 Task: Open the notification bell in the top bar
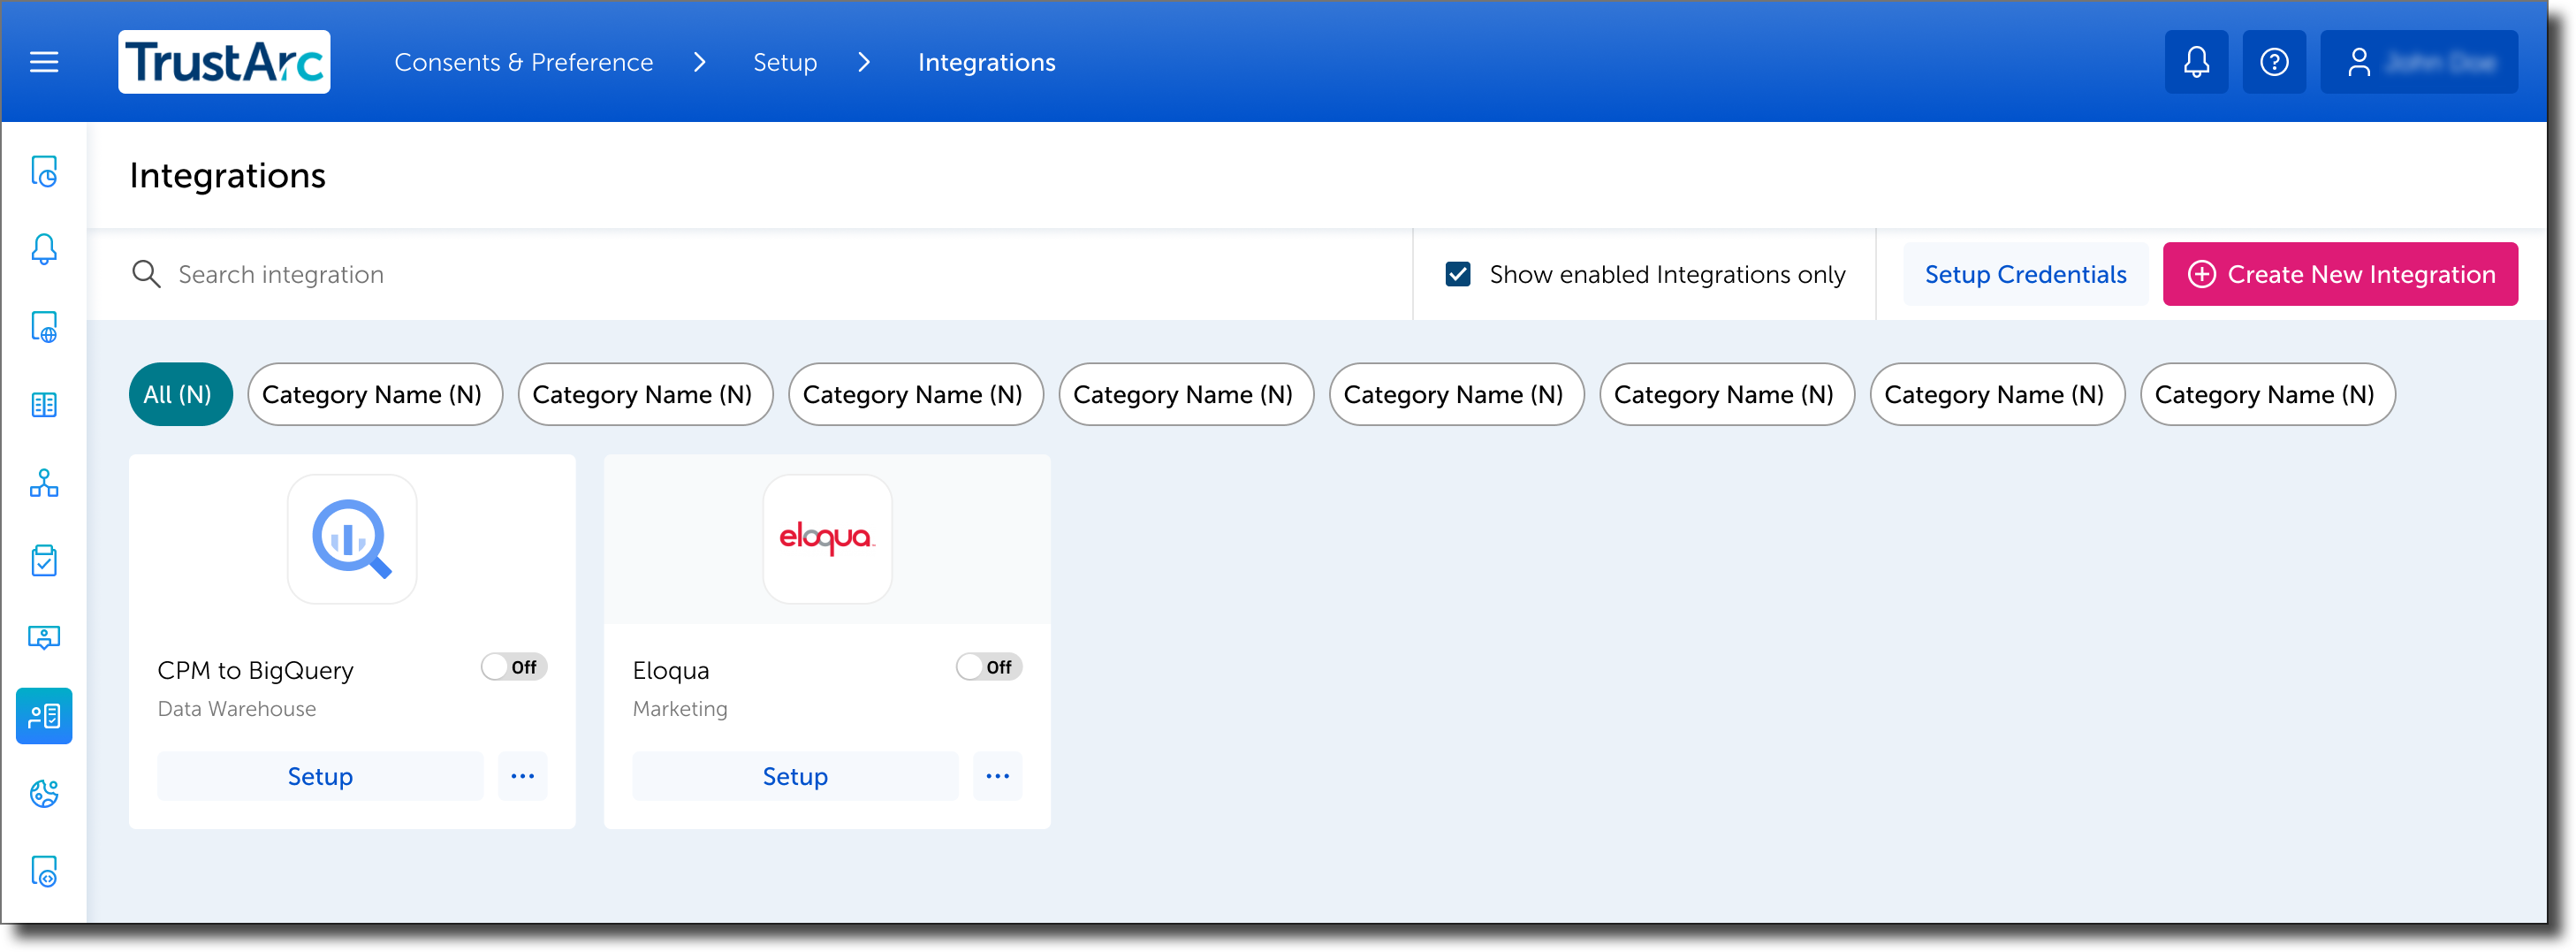coord(2196,61)
